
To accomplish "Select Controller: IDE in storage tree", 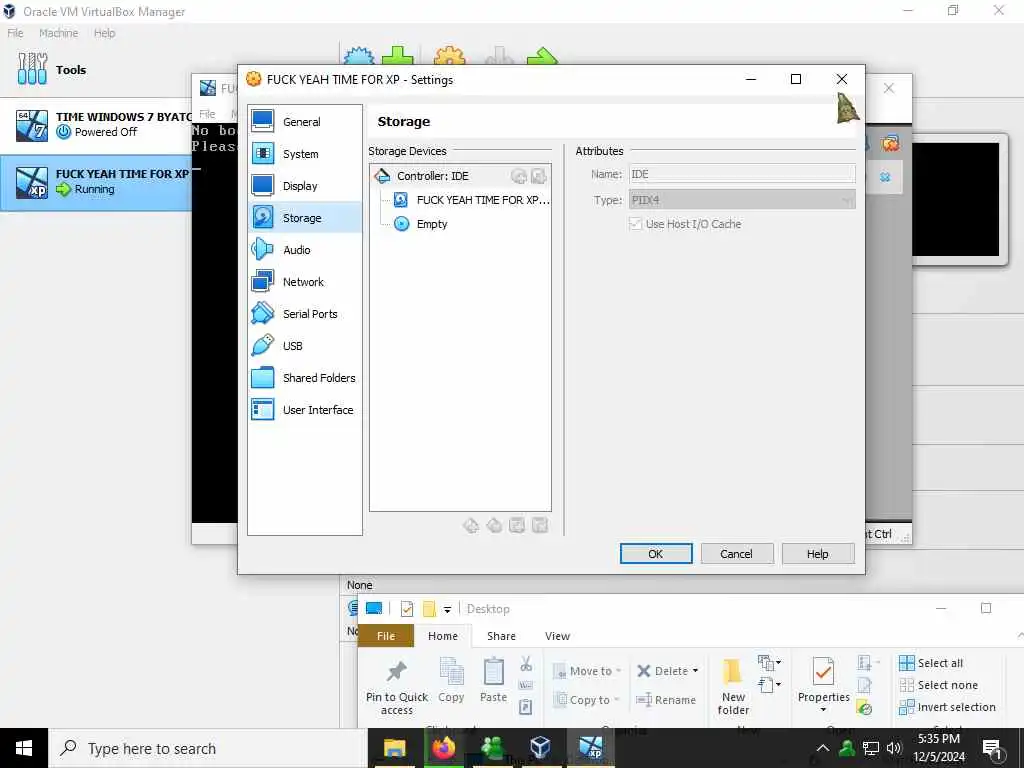I will point(460,176).
